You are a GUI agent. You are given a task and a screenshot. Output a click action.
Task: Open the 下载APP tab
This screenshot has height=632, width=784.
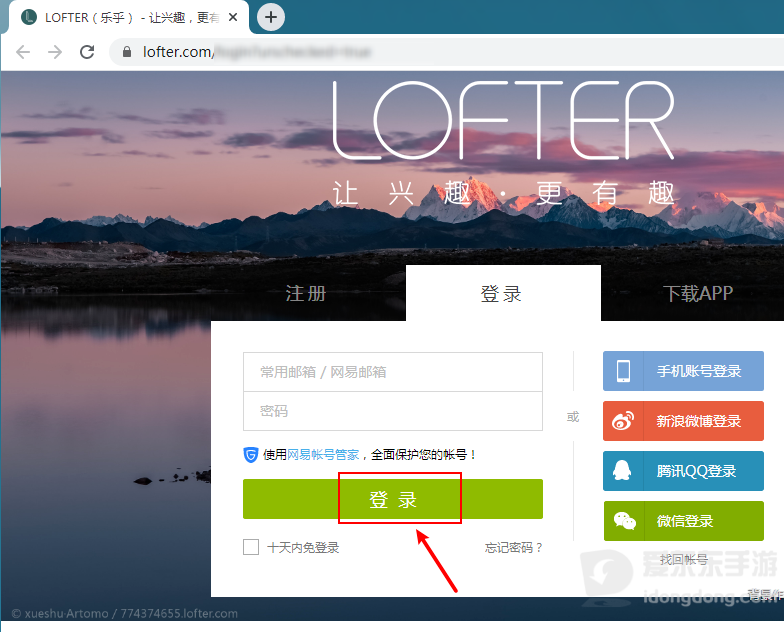coord(698,294)
